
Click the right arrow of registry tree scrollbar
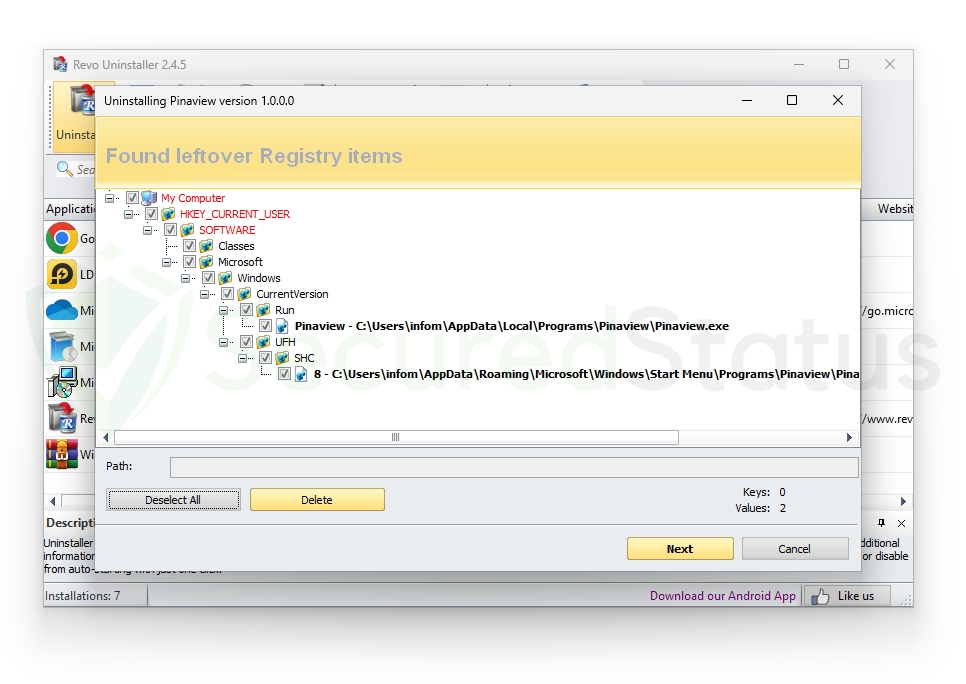pyautogui.click(x=849, y=437)
